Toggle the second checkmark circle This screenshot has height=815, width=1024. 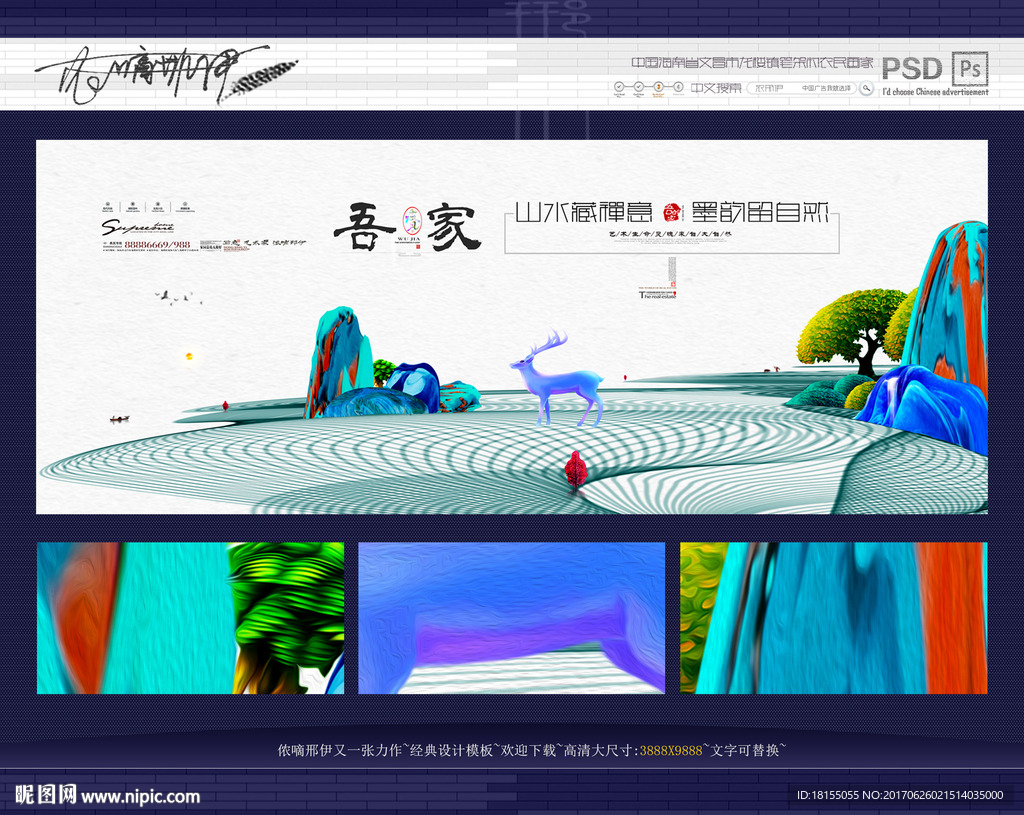coord(638,86)
